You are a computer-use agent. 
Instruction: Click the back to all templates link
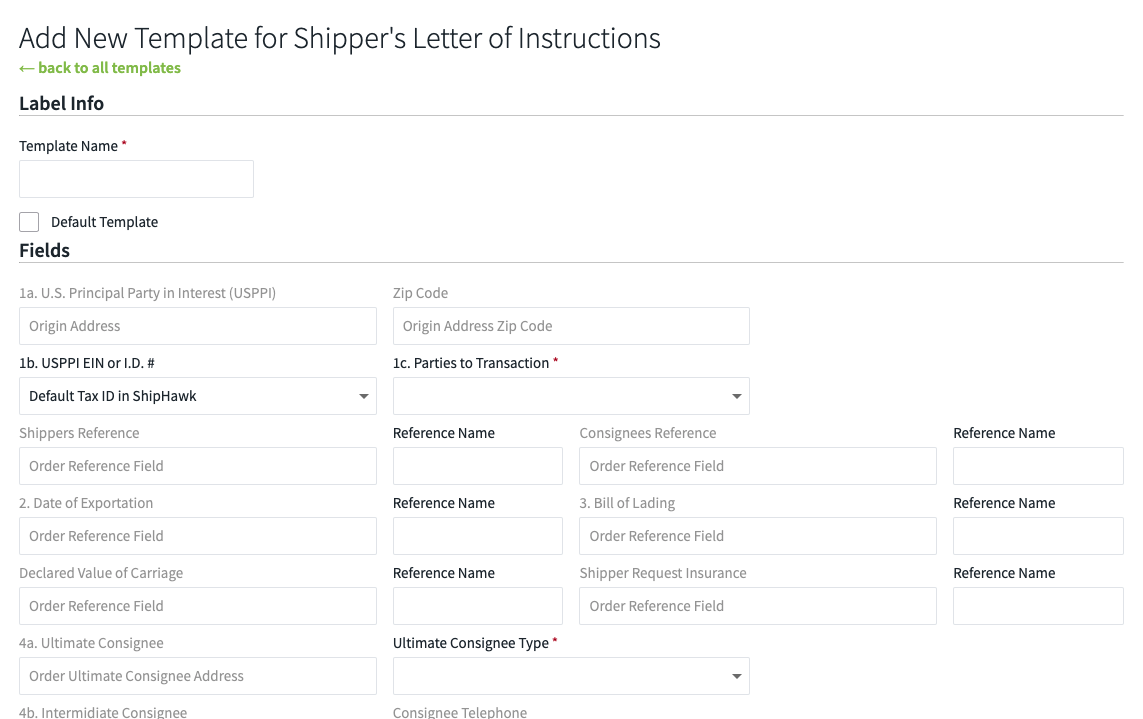[99, 67]
